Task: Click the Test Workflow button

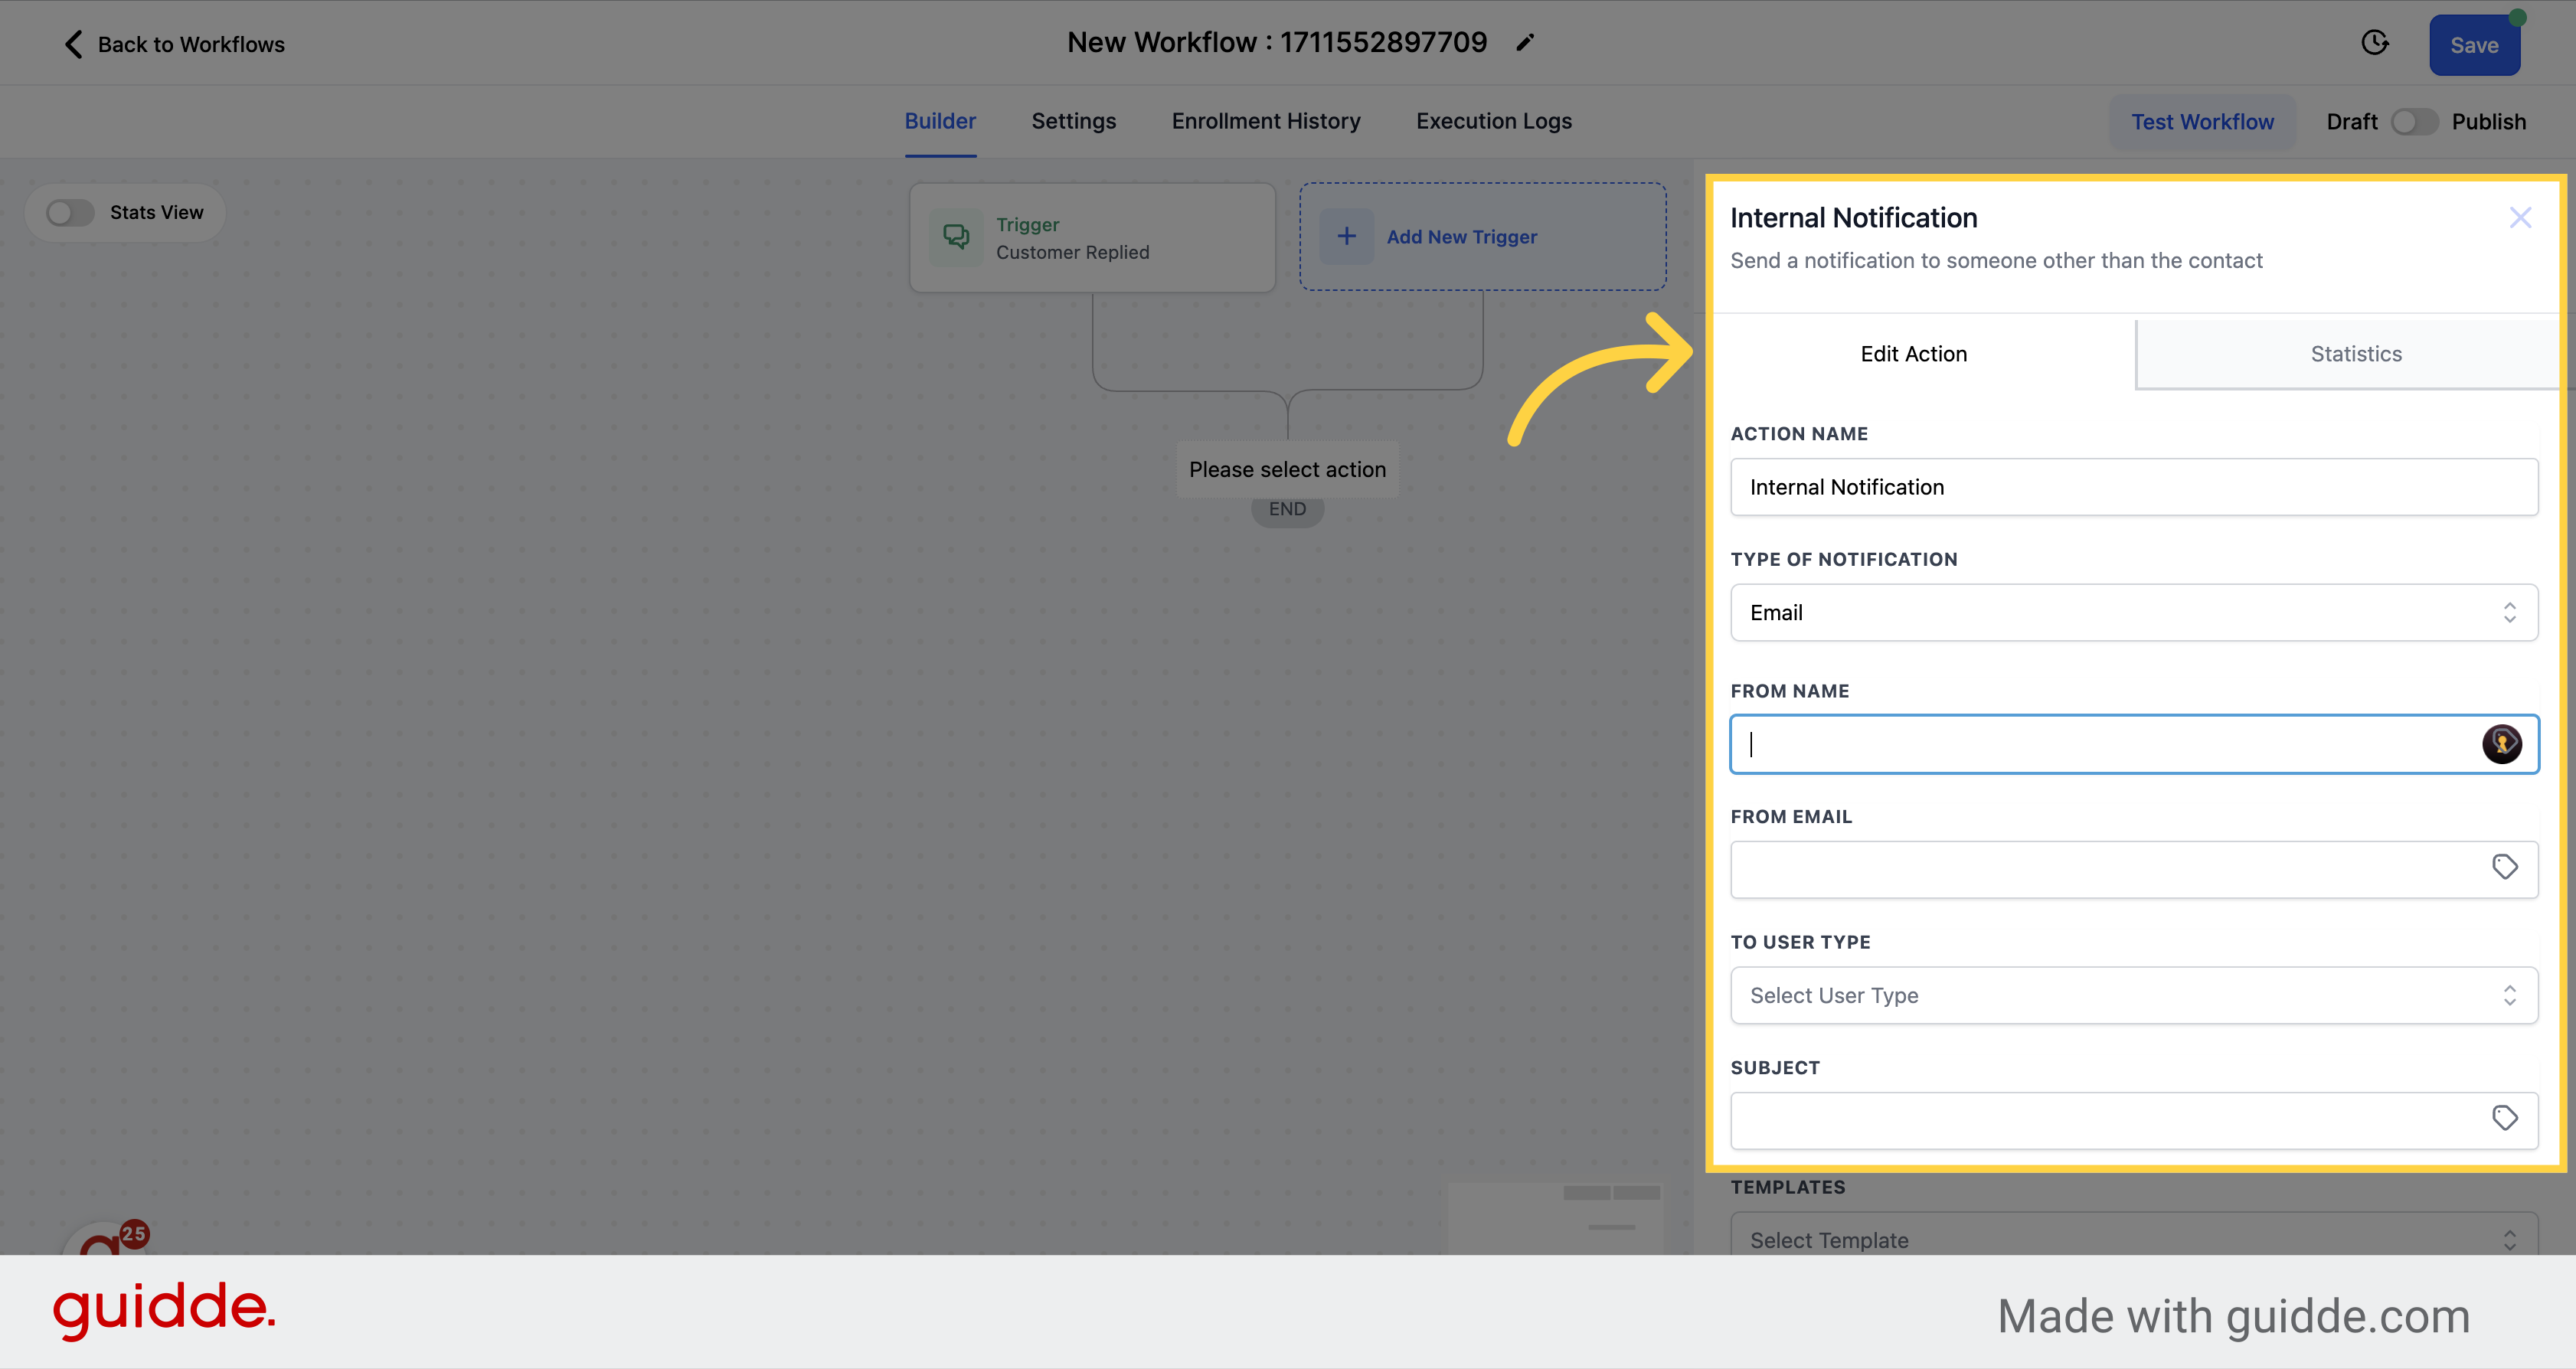Action: (x=2203, y=121)
